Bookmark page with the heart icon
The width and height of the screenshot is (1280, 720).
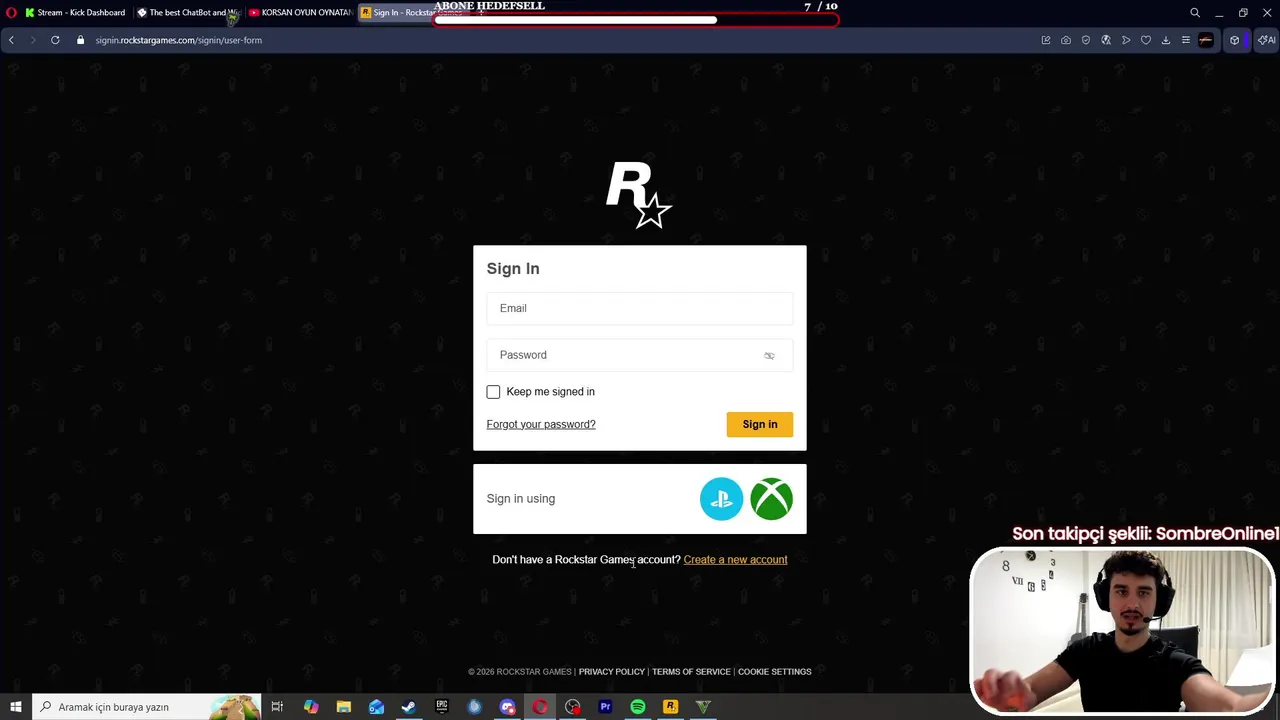(1146, 40)
